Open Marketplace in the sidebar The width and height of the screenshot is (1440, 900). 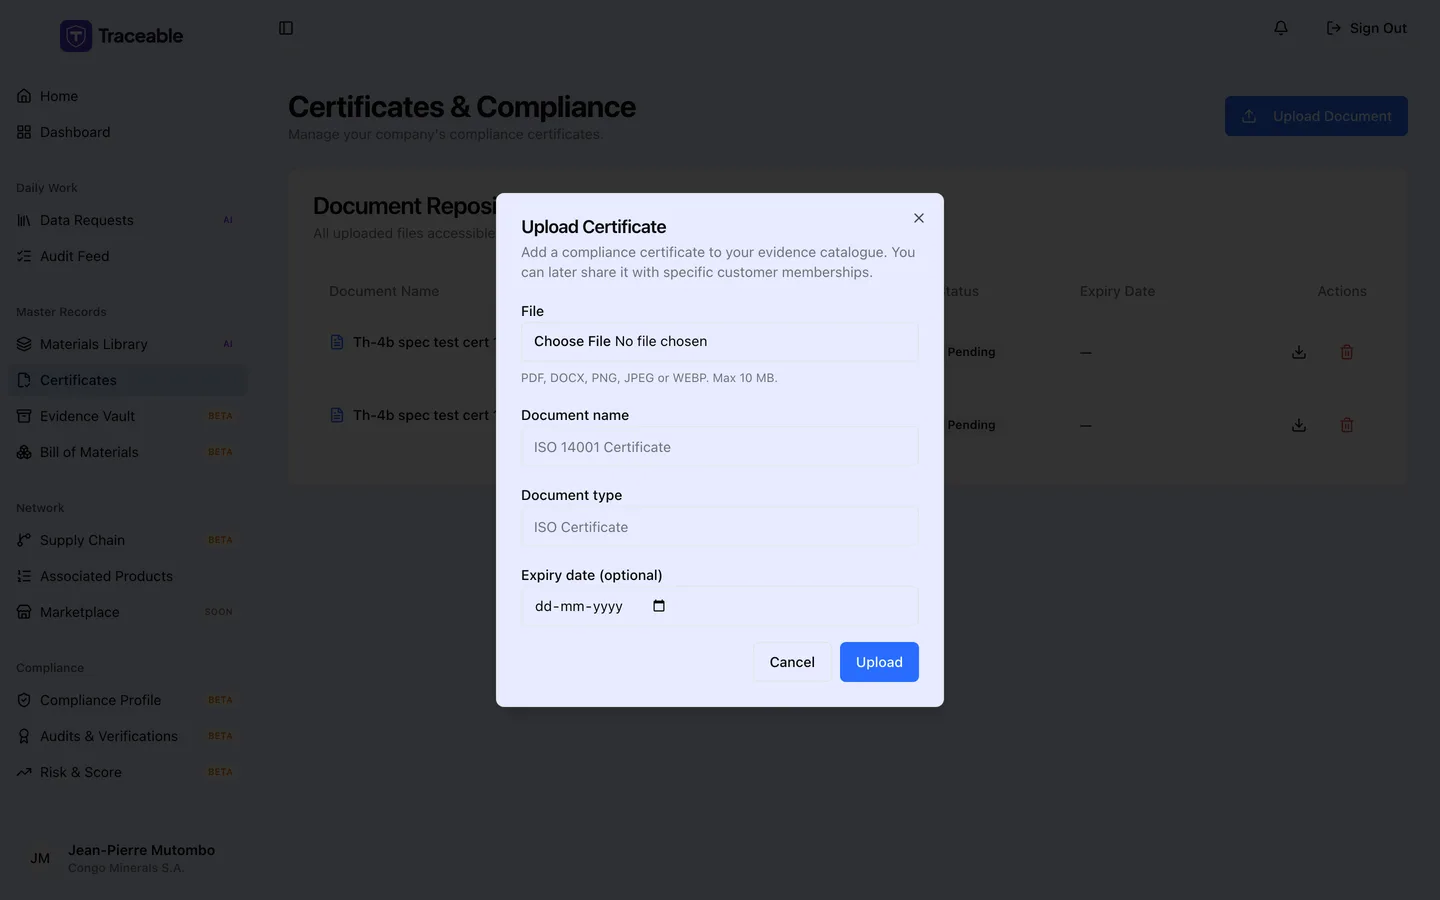tap(127, 612)
